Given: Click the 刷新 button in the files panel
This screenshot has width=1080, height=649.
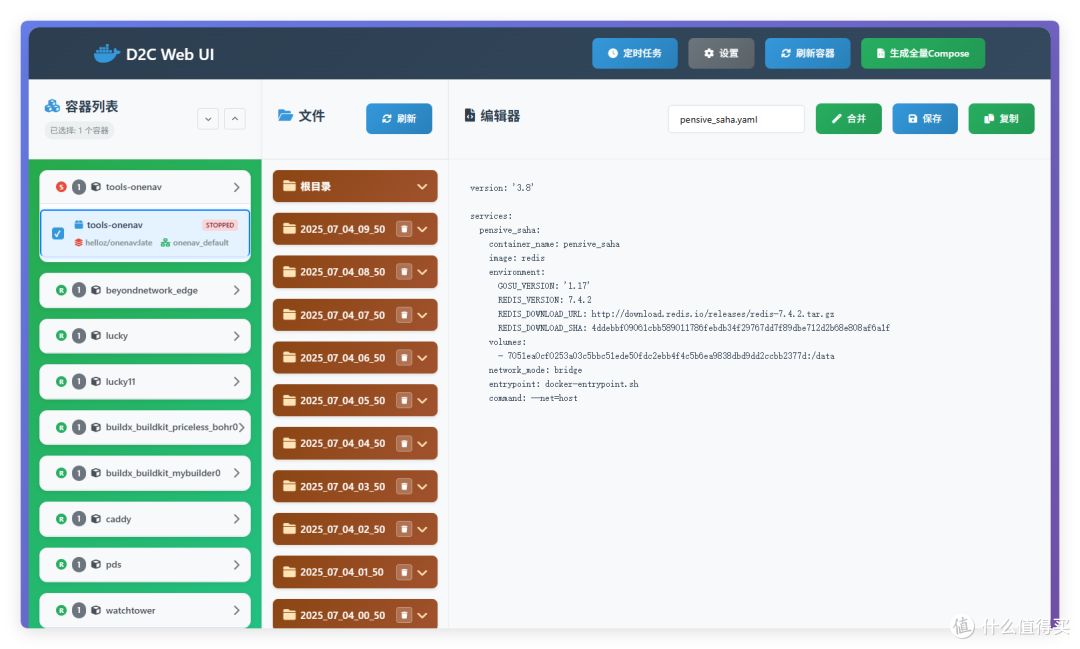Looking at the screenshot, I should (x=399, y=119).
